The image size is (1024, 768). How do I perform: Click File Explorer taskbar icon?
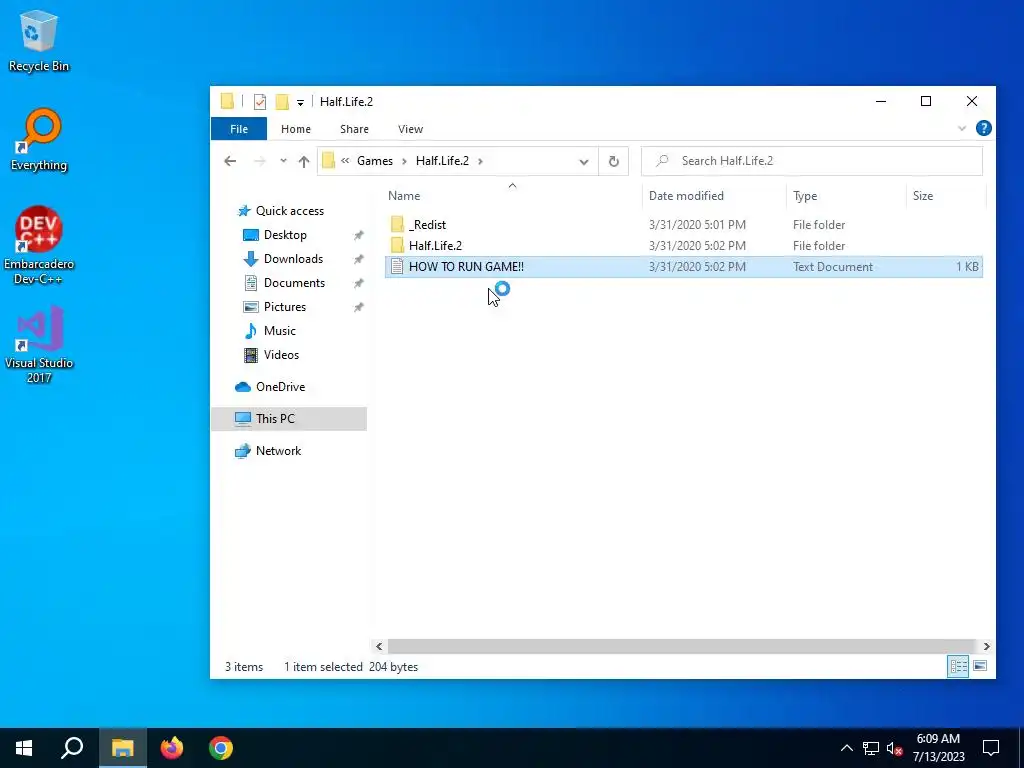click(x=122, y=748)
